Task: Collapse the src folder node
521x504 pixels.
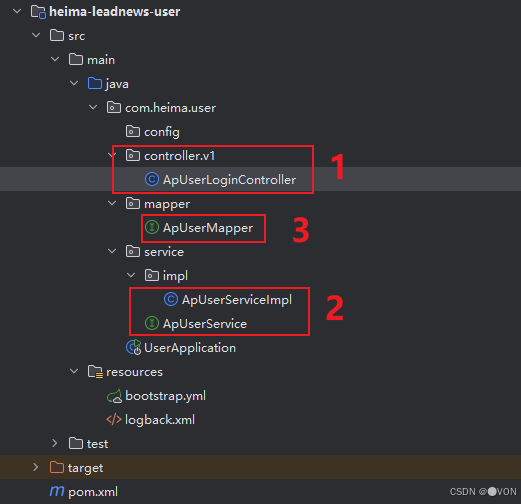Action: pyautogui.click(x=36, y=35)
